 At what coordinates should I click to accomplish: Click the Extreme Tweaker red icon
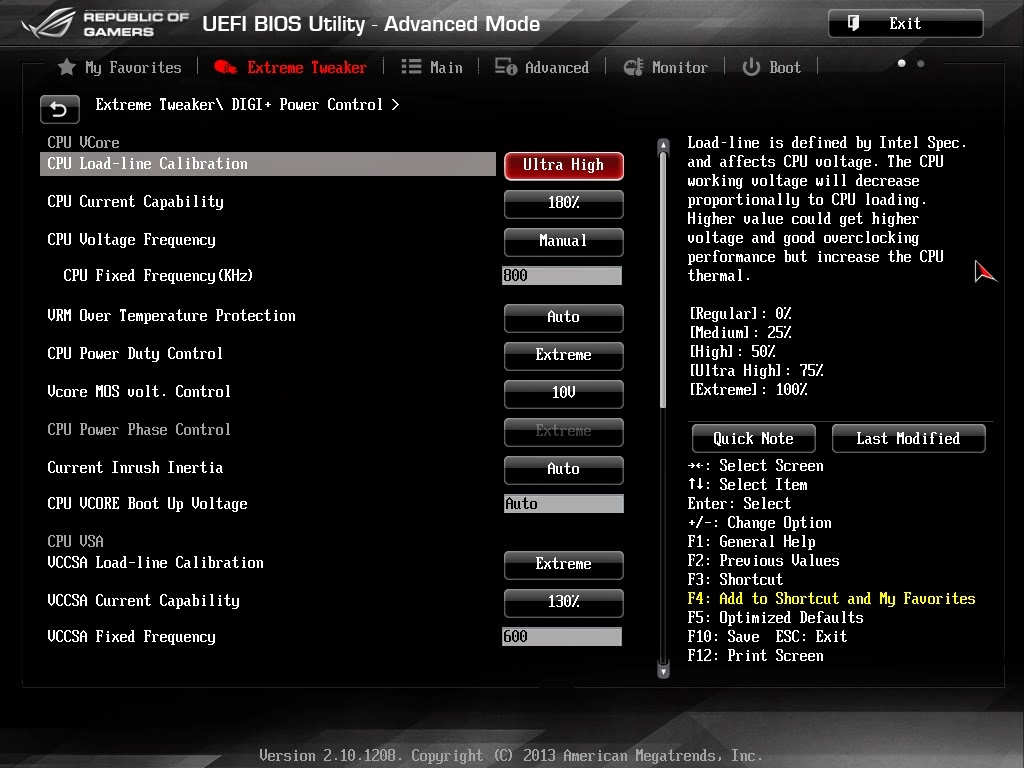[225, 67]
